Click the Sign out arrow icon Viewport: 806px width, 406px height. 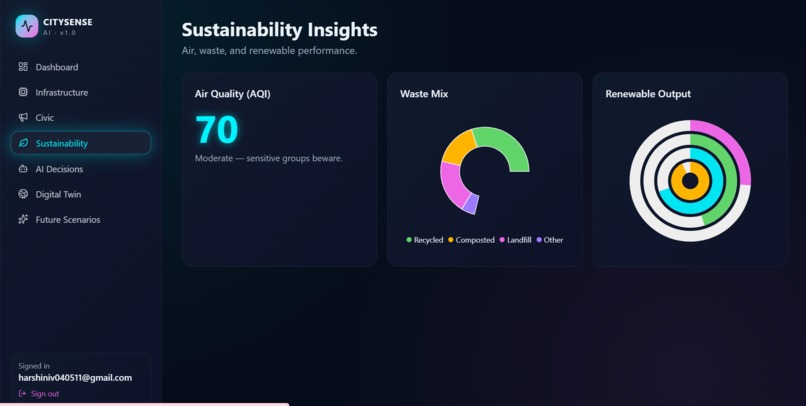click(x=22, y=394)
